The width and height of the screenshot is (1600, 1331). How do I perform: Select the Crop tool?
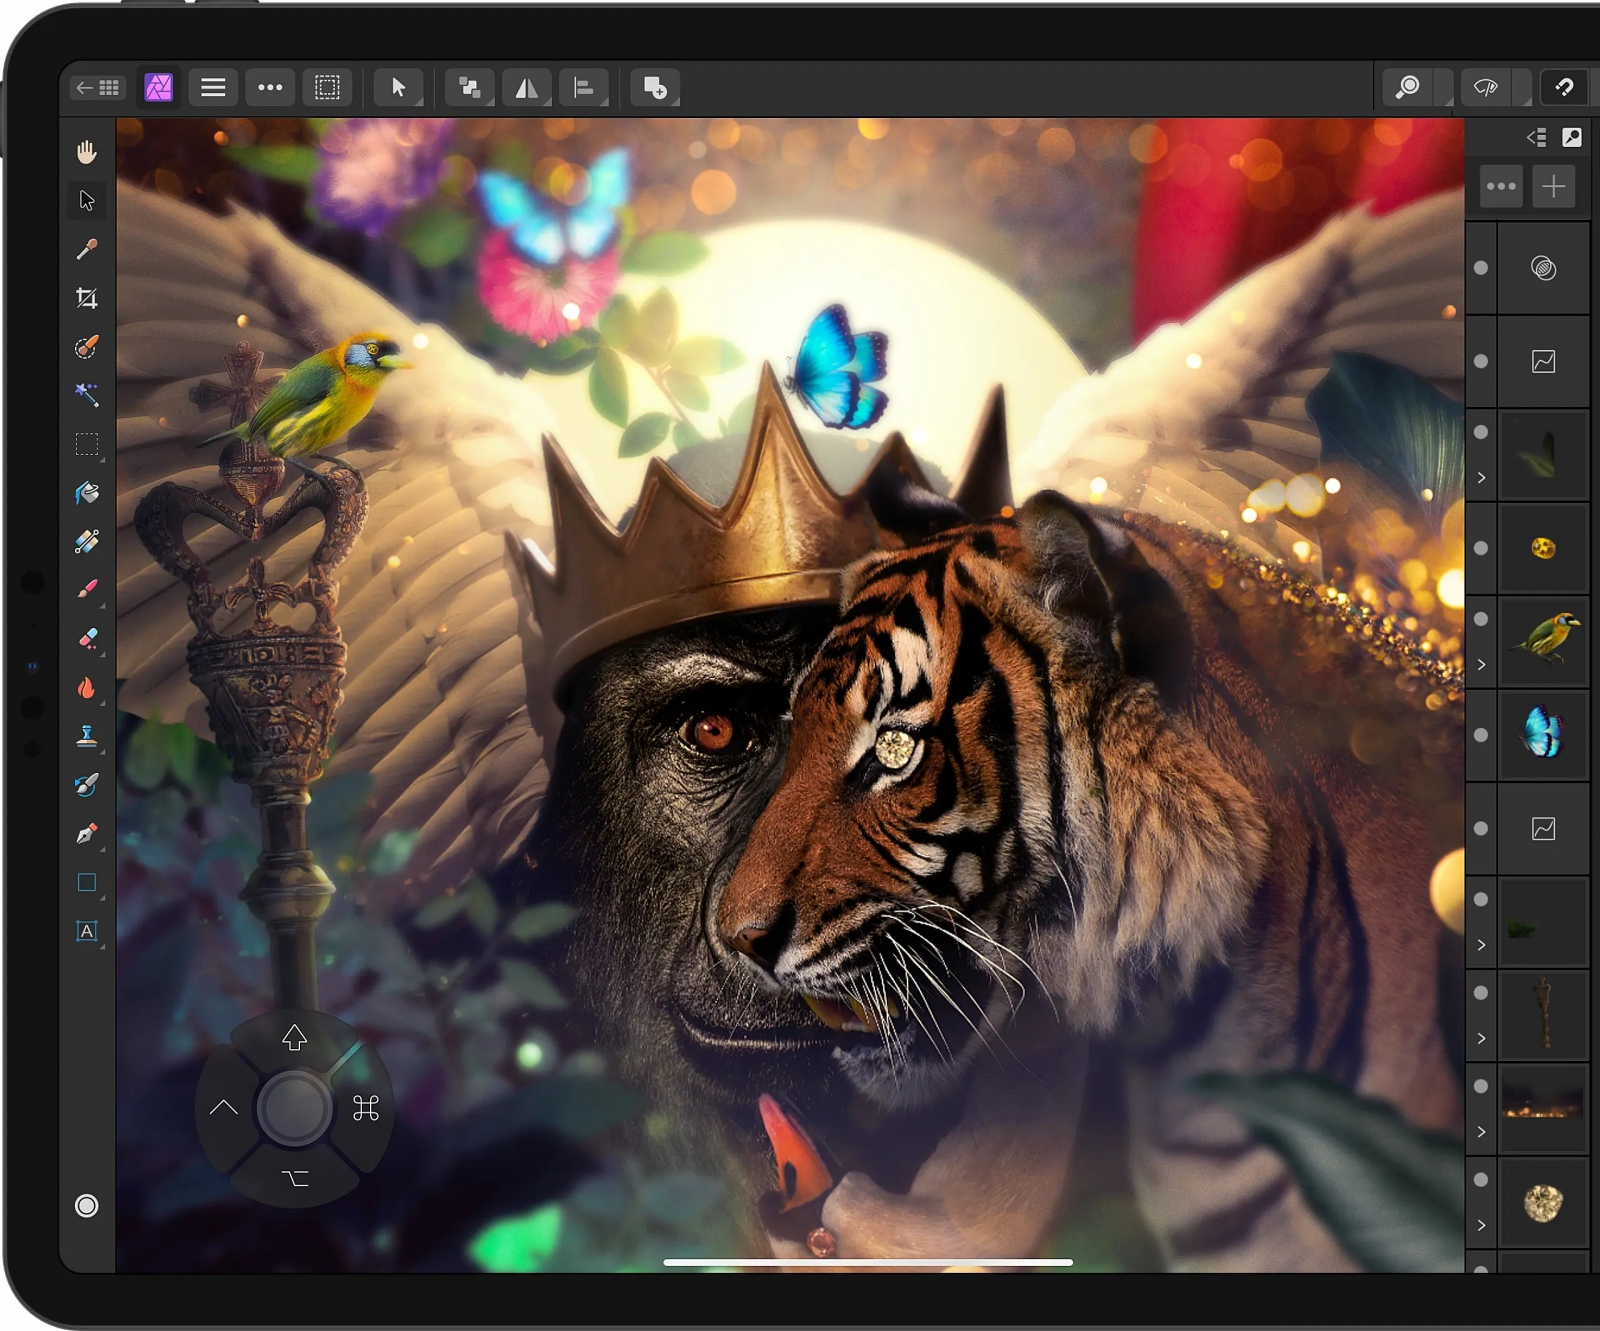pos(87,298)
